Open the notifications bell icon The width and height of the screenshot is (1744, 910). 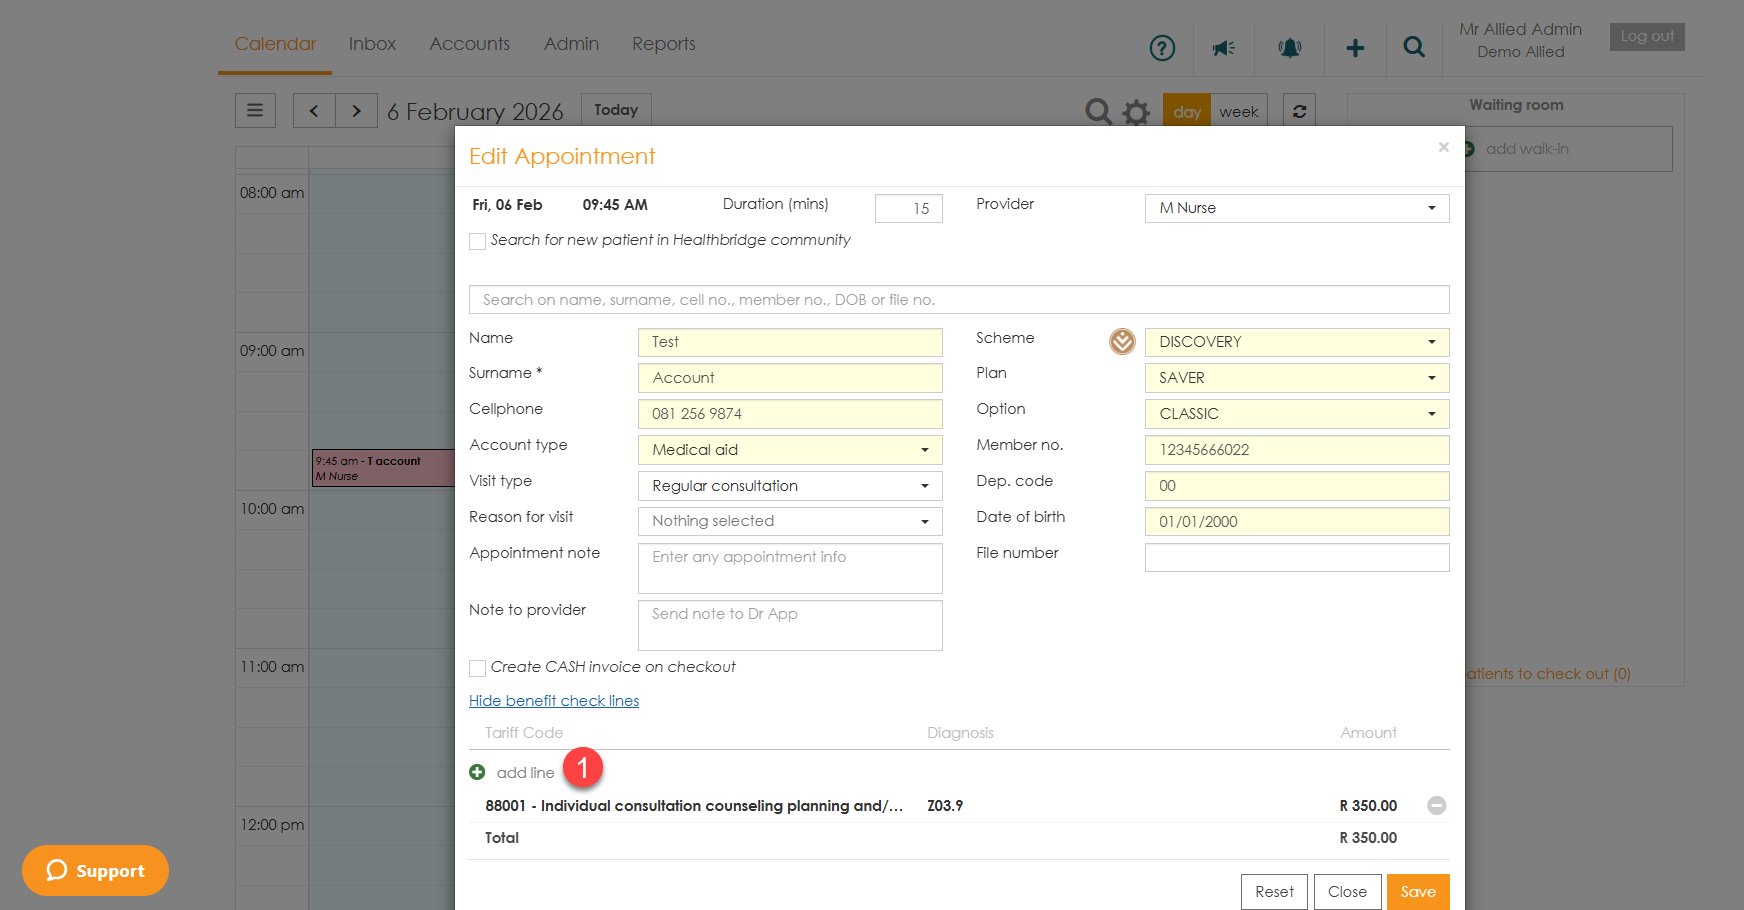1290,48
